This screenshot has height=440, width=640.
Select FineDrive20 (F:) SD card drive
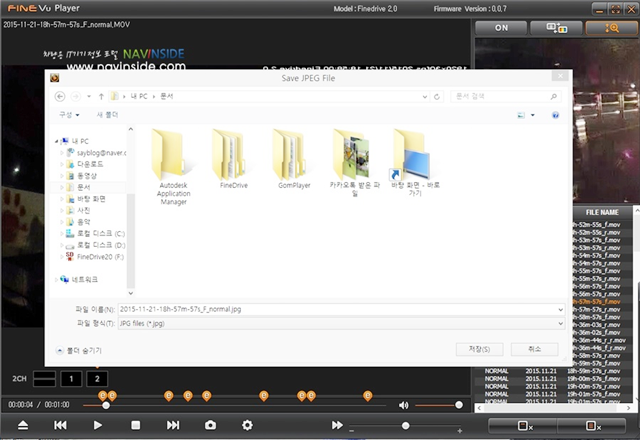click(x=100, y=257)
